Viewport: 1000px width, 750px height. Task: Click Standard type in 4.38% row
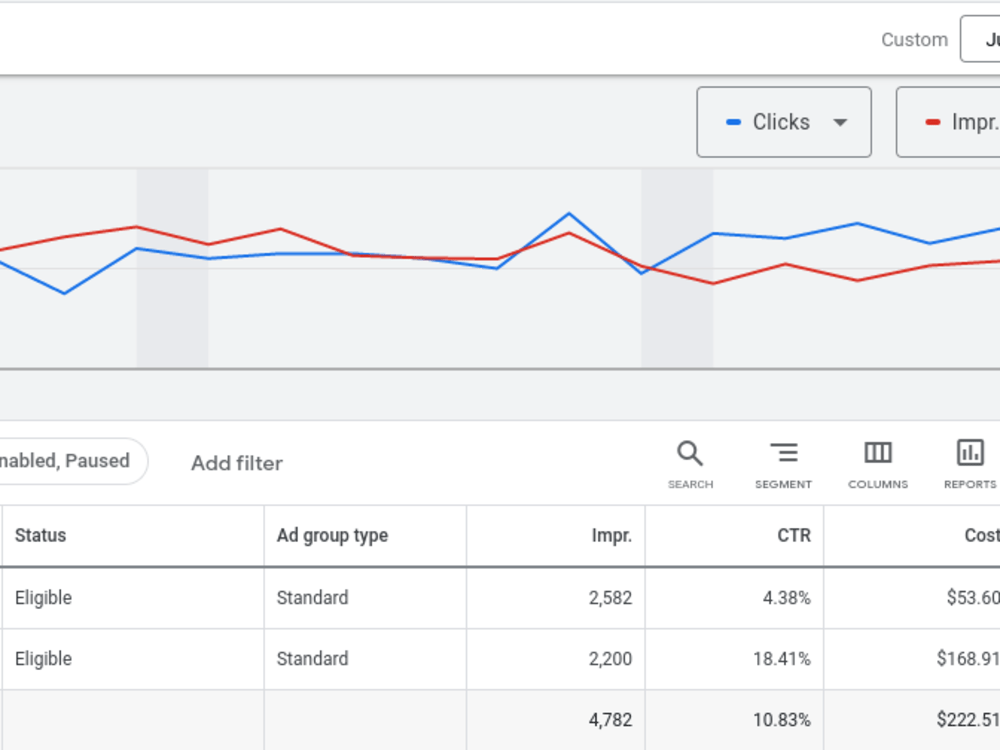pos(312,598)
